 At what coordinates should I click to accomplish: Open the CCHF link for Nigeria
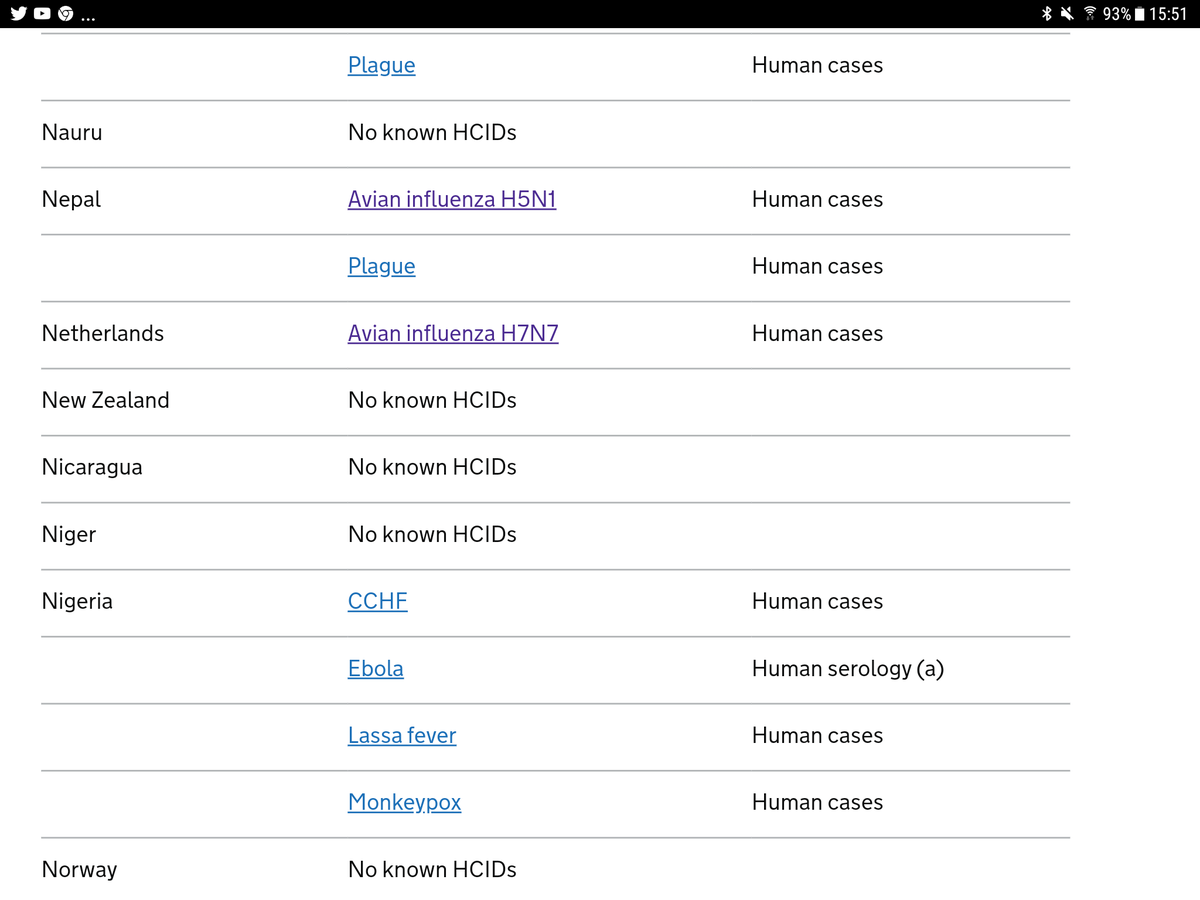tap(377, 601)
